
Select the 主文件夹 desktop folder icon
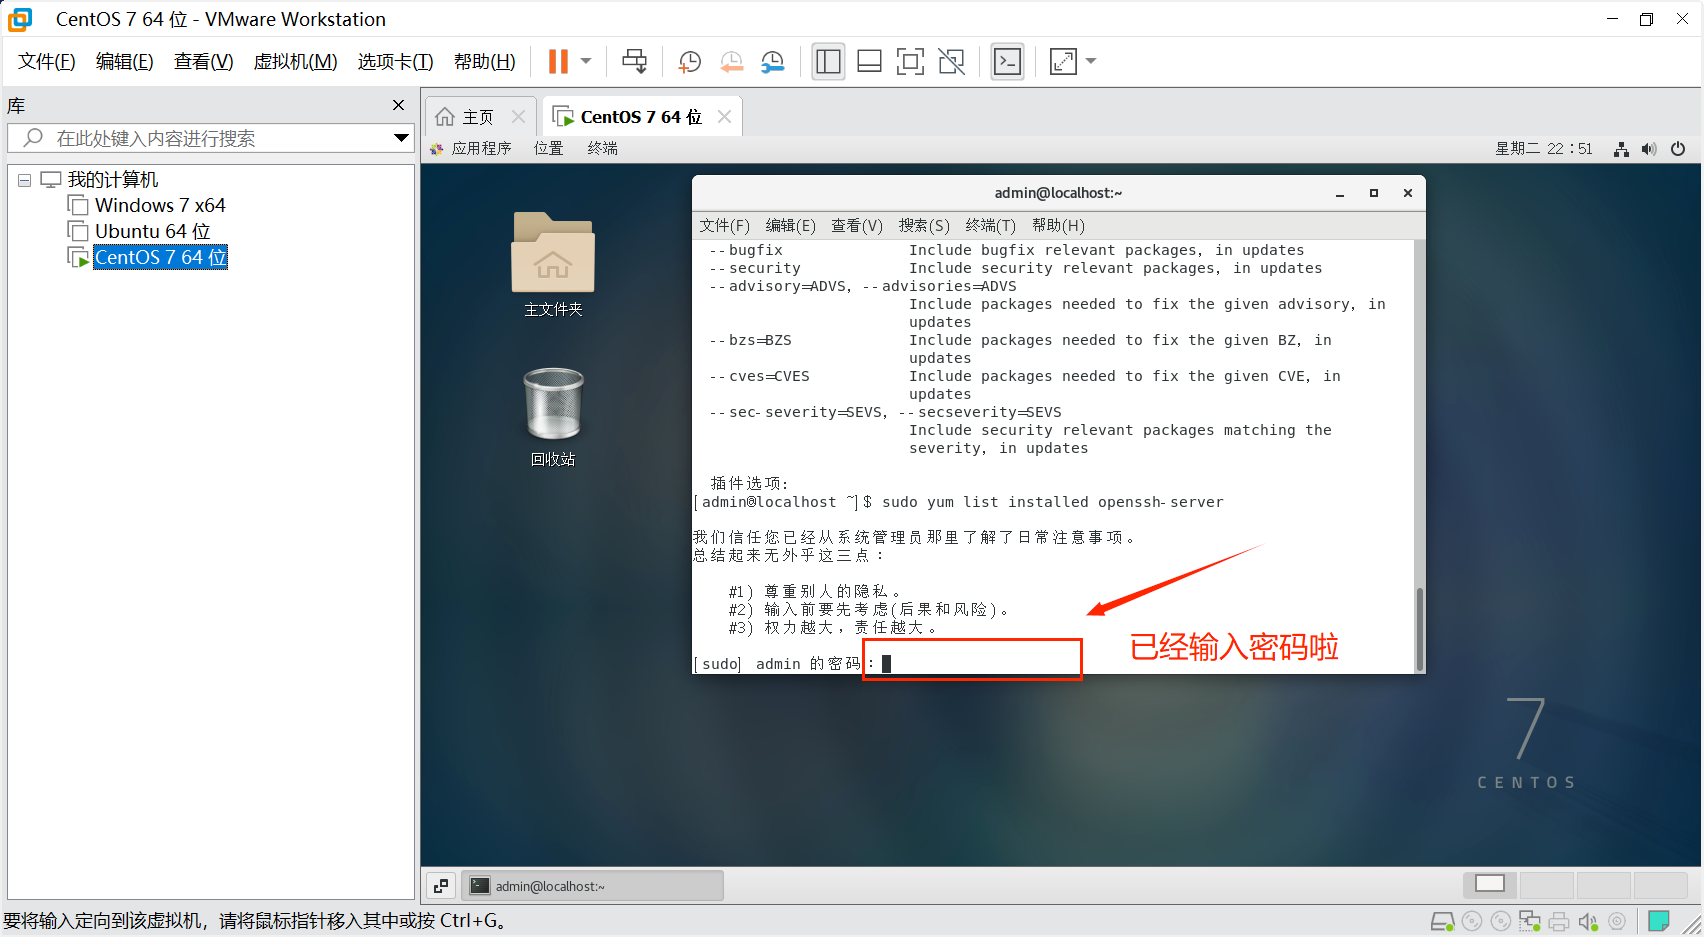point(553,264)
